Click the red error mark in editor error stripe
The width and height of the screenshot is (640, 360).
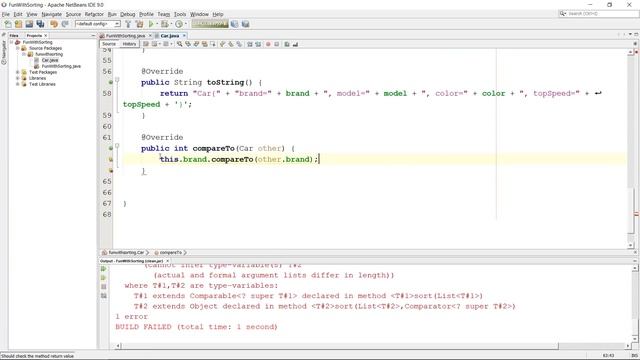(x=636, y=214)
